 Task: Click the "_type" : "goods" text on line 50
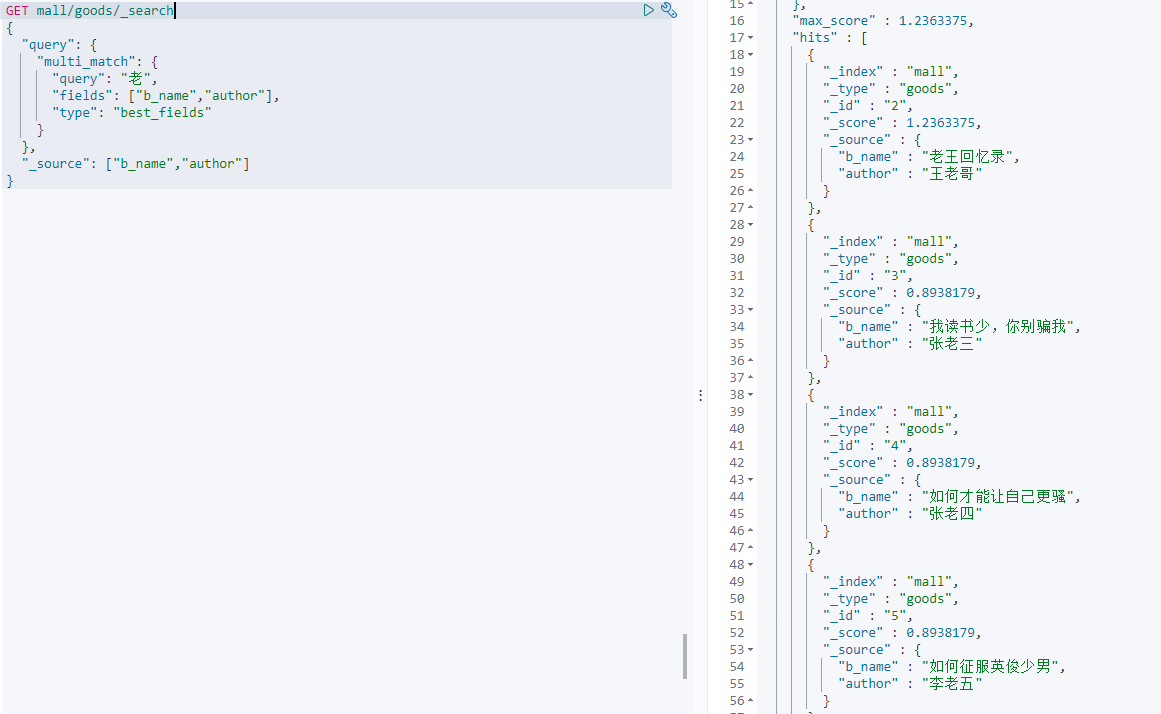tap(891, 598)
